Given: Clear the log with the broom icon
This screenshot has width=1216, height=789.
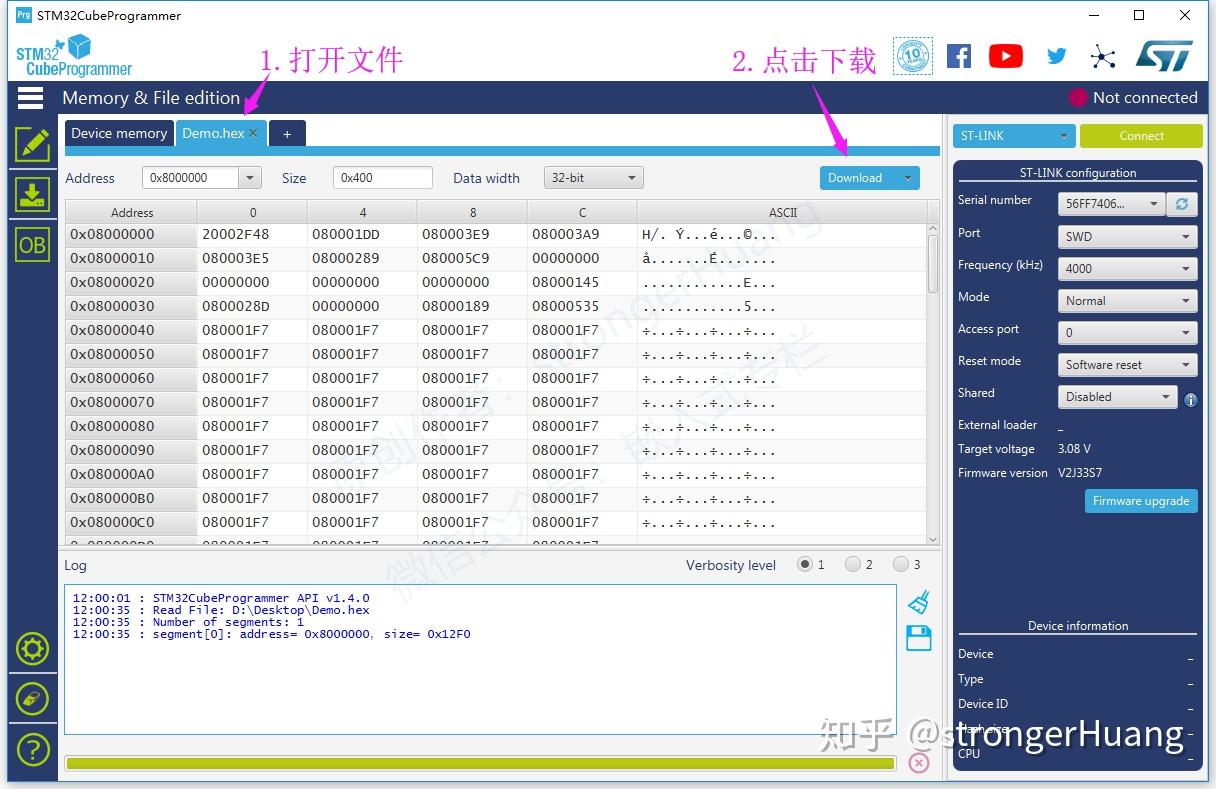Looking at the screenshot, I should pyautogui.click(x=918, y=601).
